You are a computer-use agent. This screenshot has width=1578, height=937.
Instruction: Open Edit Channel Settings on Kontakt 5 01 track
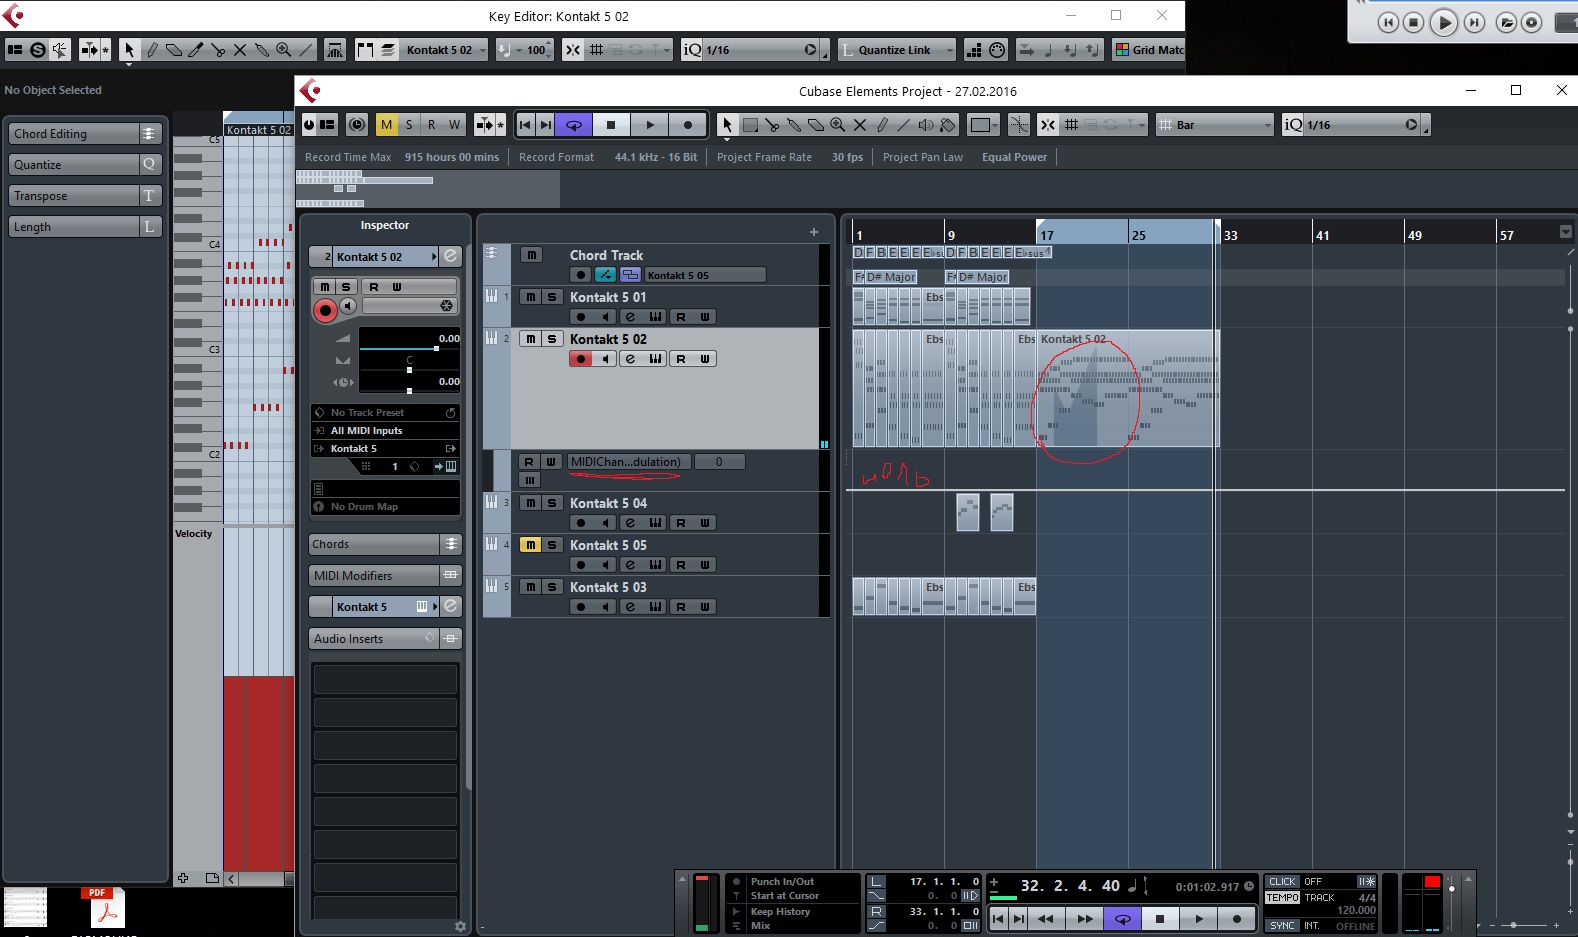pyautogui.click(x=630, y=317)
